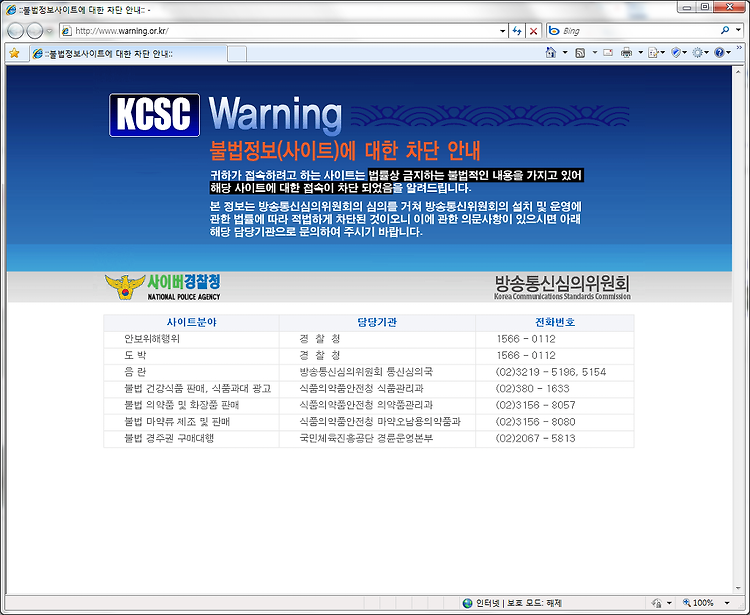Expand the zoom level dropdown arrow
Image resolution: width=750 pixels, height=615 pixels.
coord(727,603)
